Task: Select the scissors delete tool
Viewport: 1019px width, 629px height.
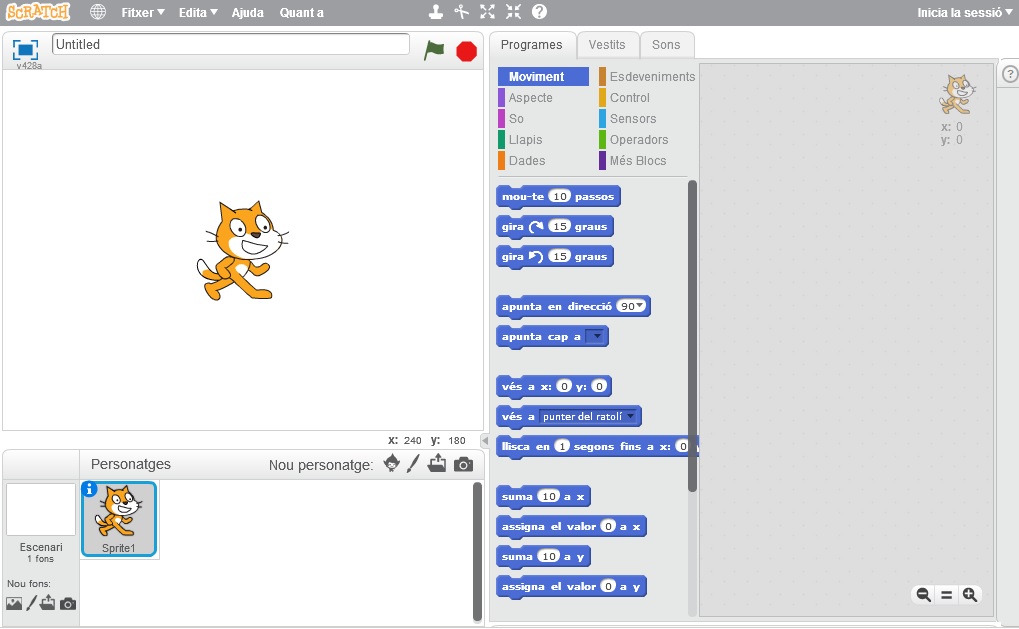Action: point(461,12)
